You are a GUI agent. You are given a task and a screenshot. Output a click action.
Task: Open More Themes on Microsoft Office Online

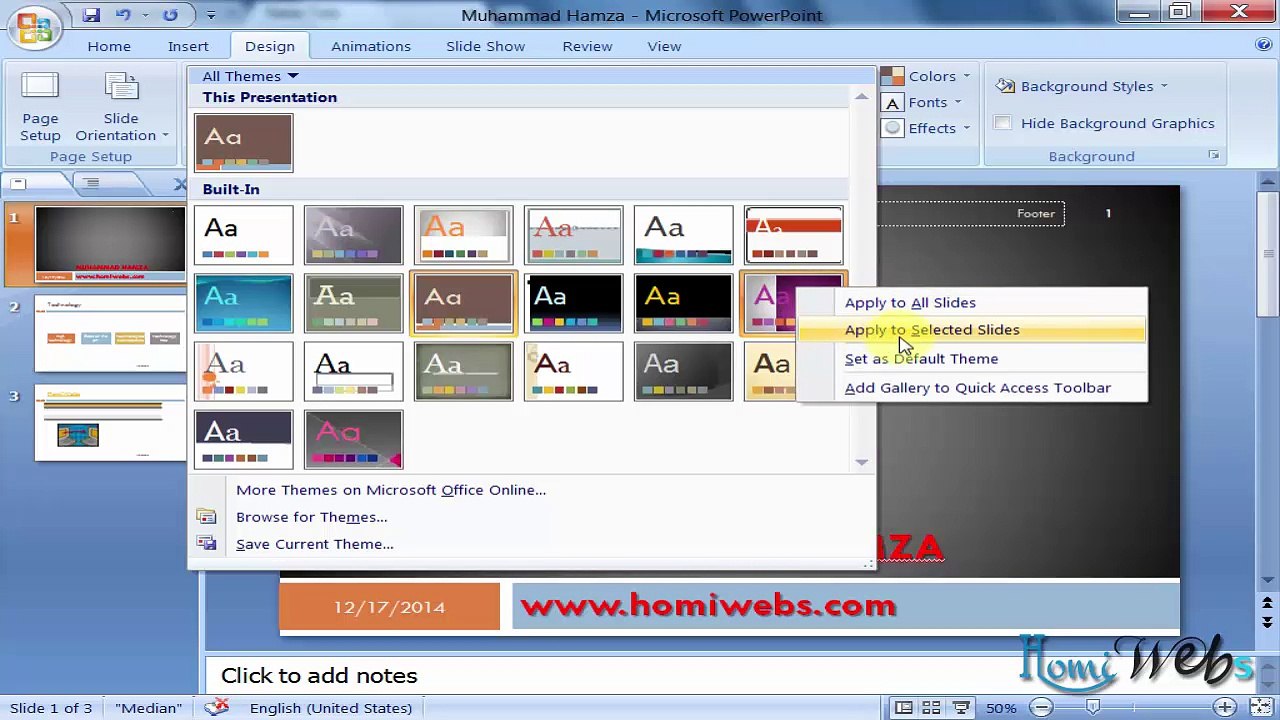pos(391,490)
